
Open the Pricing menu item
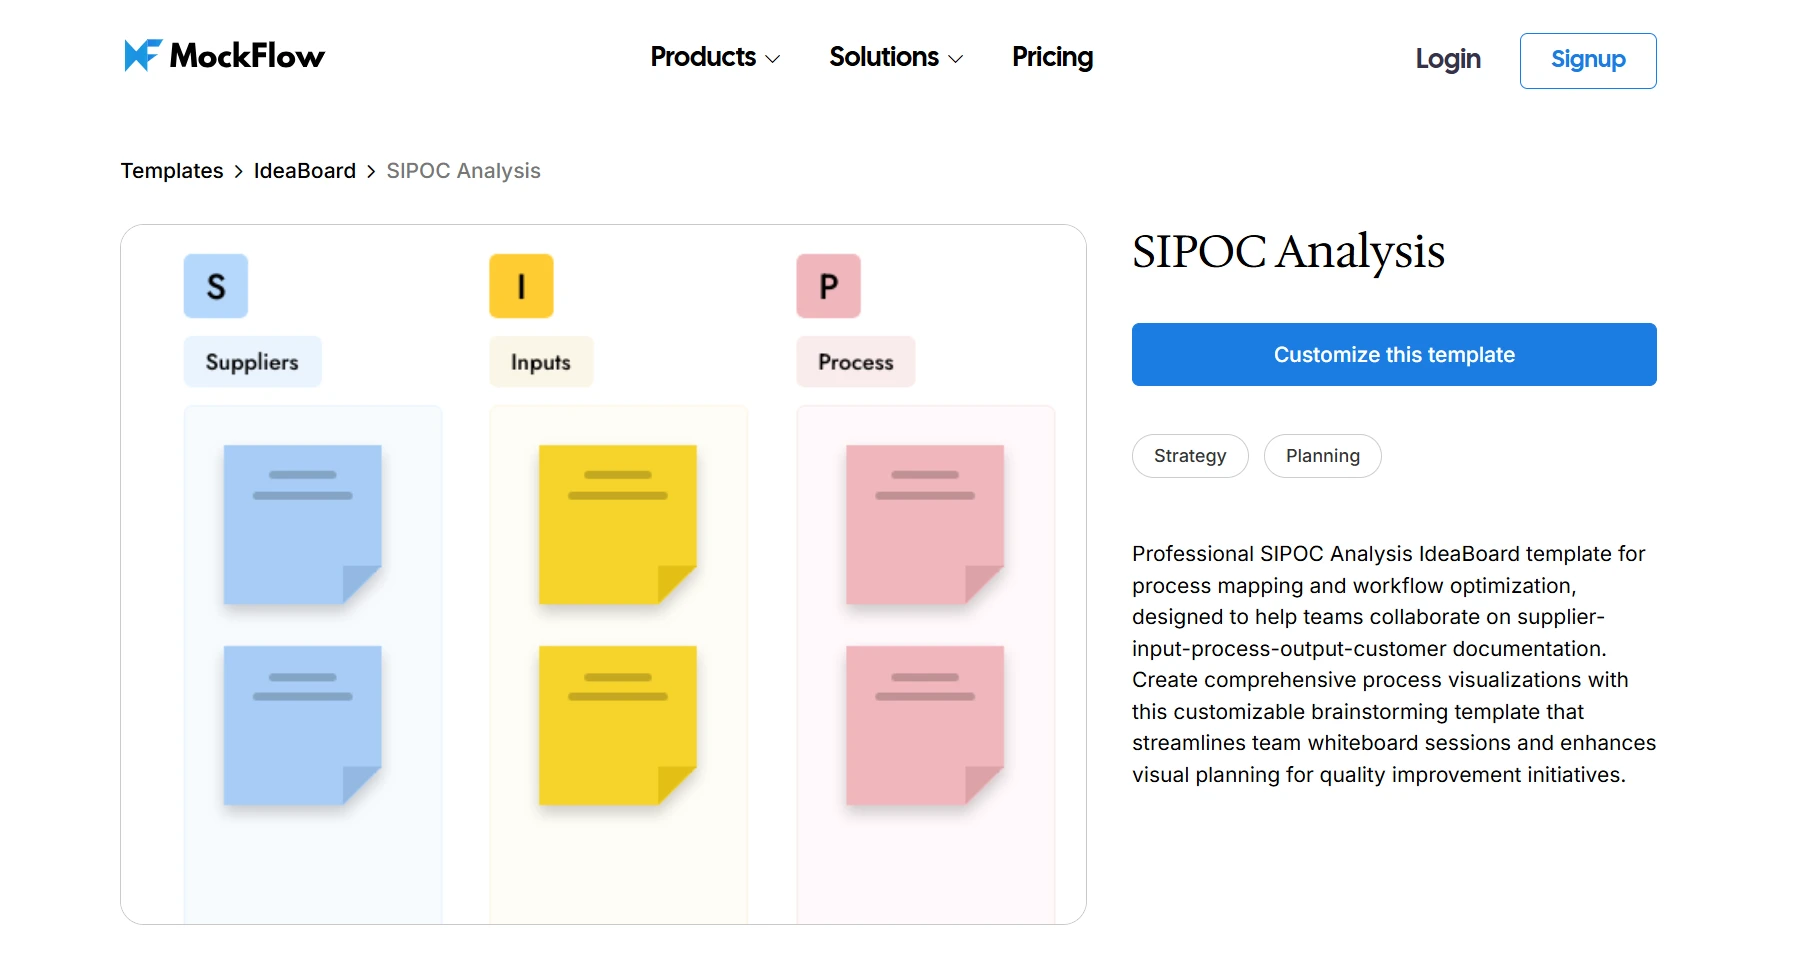pyautogui.click(x=1052, y=58)
